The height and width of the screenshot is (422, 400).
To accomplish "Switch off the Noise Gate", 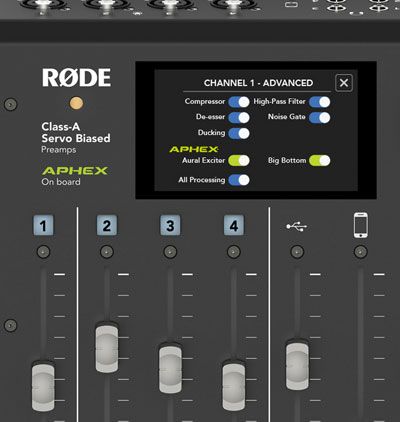I will point(320,117).
